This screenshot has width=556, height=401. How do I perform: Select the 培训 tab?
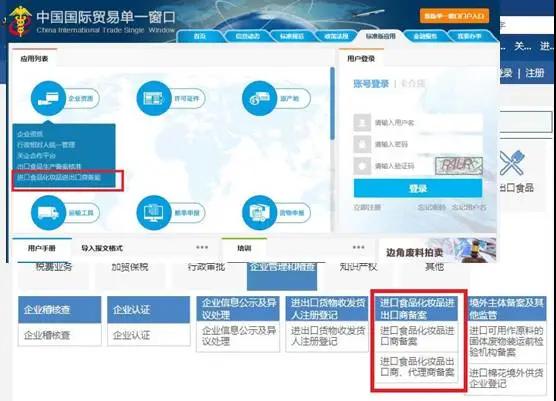coord(244,248)
